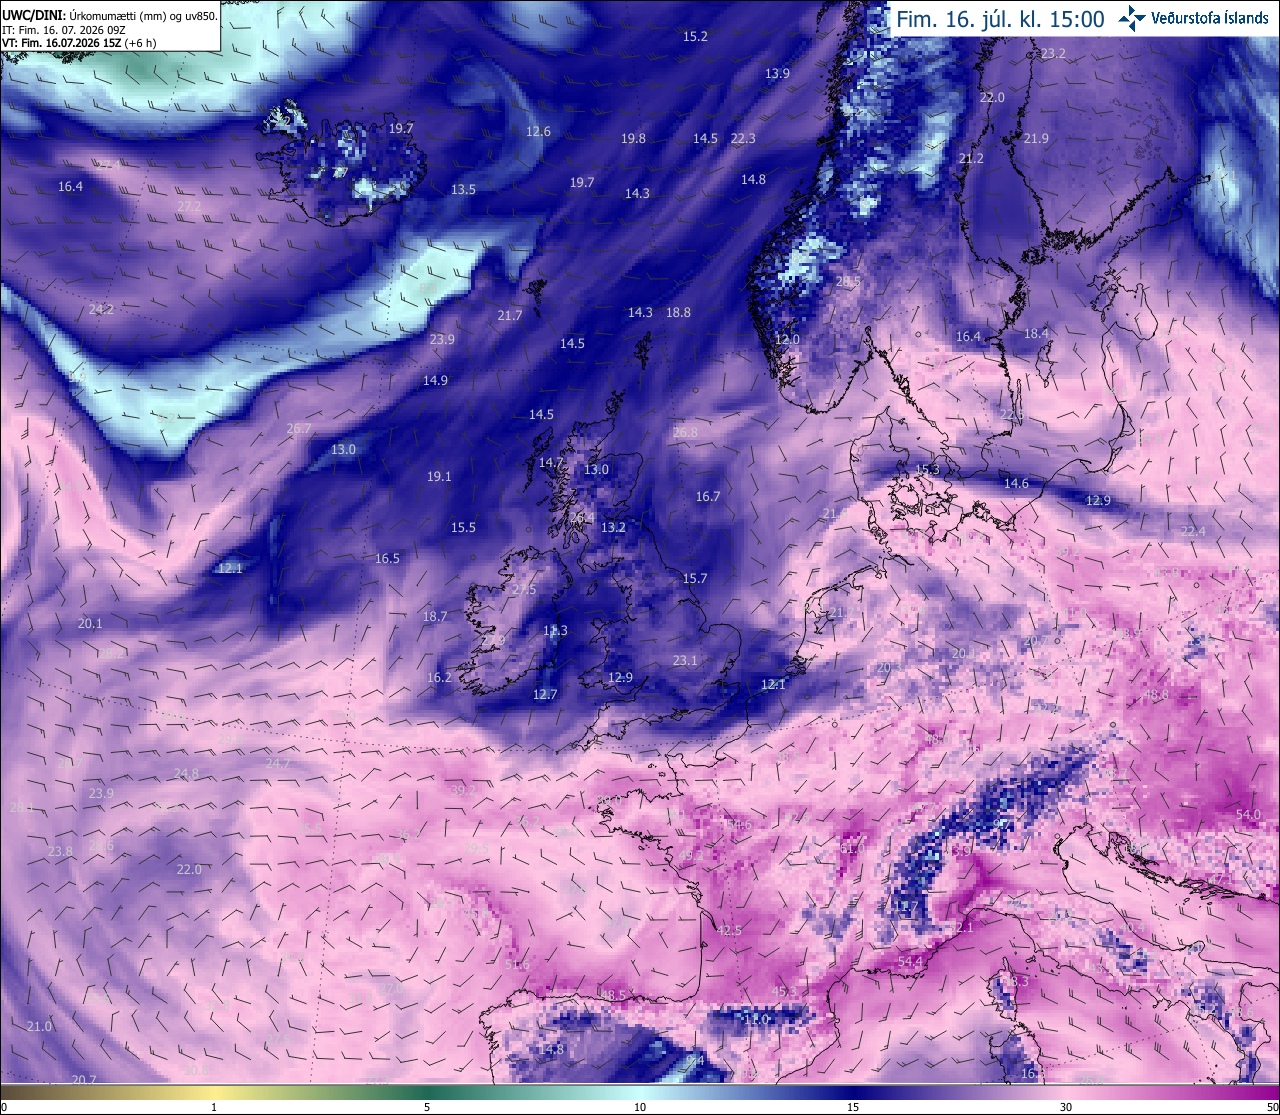
Task: Click the 54.4 value near the Mediterranean coast
Action: point(910,962)
